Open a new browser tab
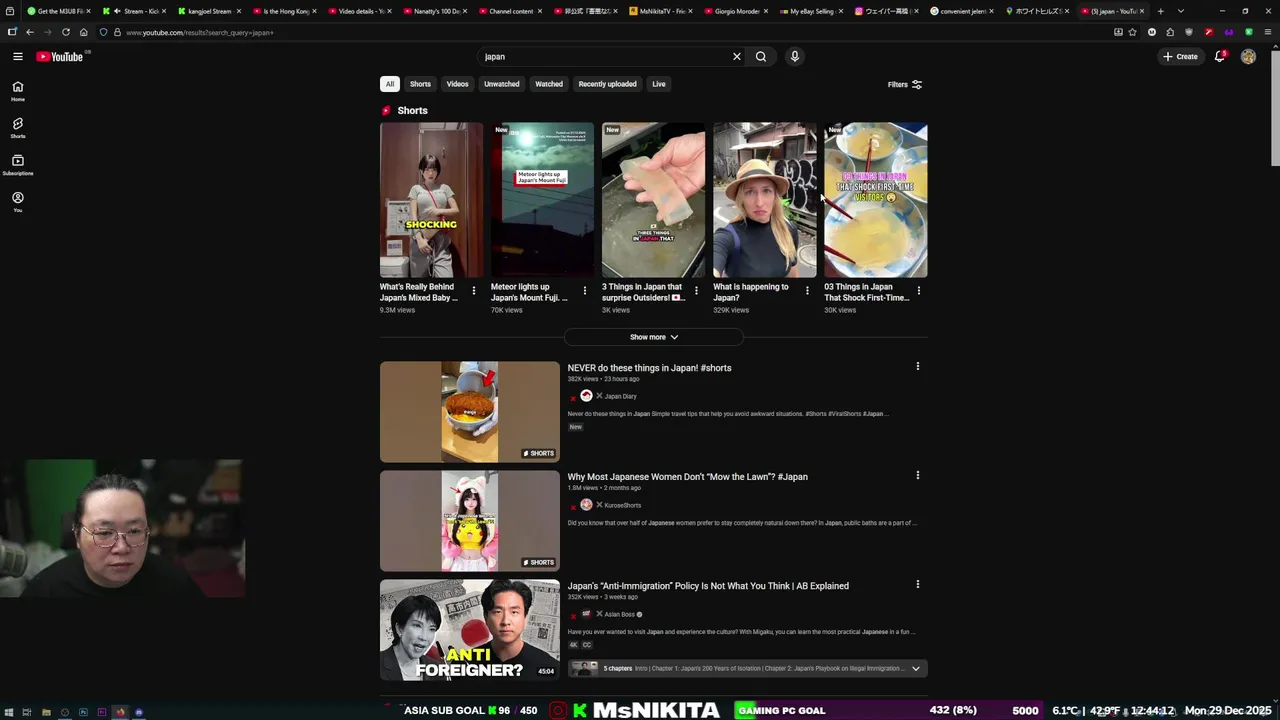1280x720 pixels. pyautogui.click(x=1160, y=11)
